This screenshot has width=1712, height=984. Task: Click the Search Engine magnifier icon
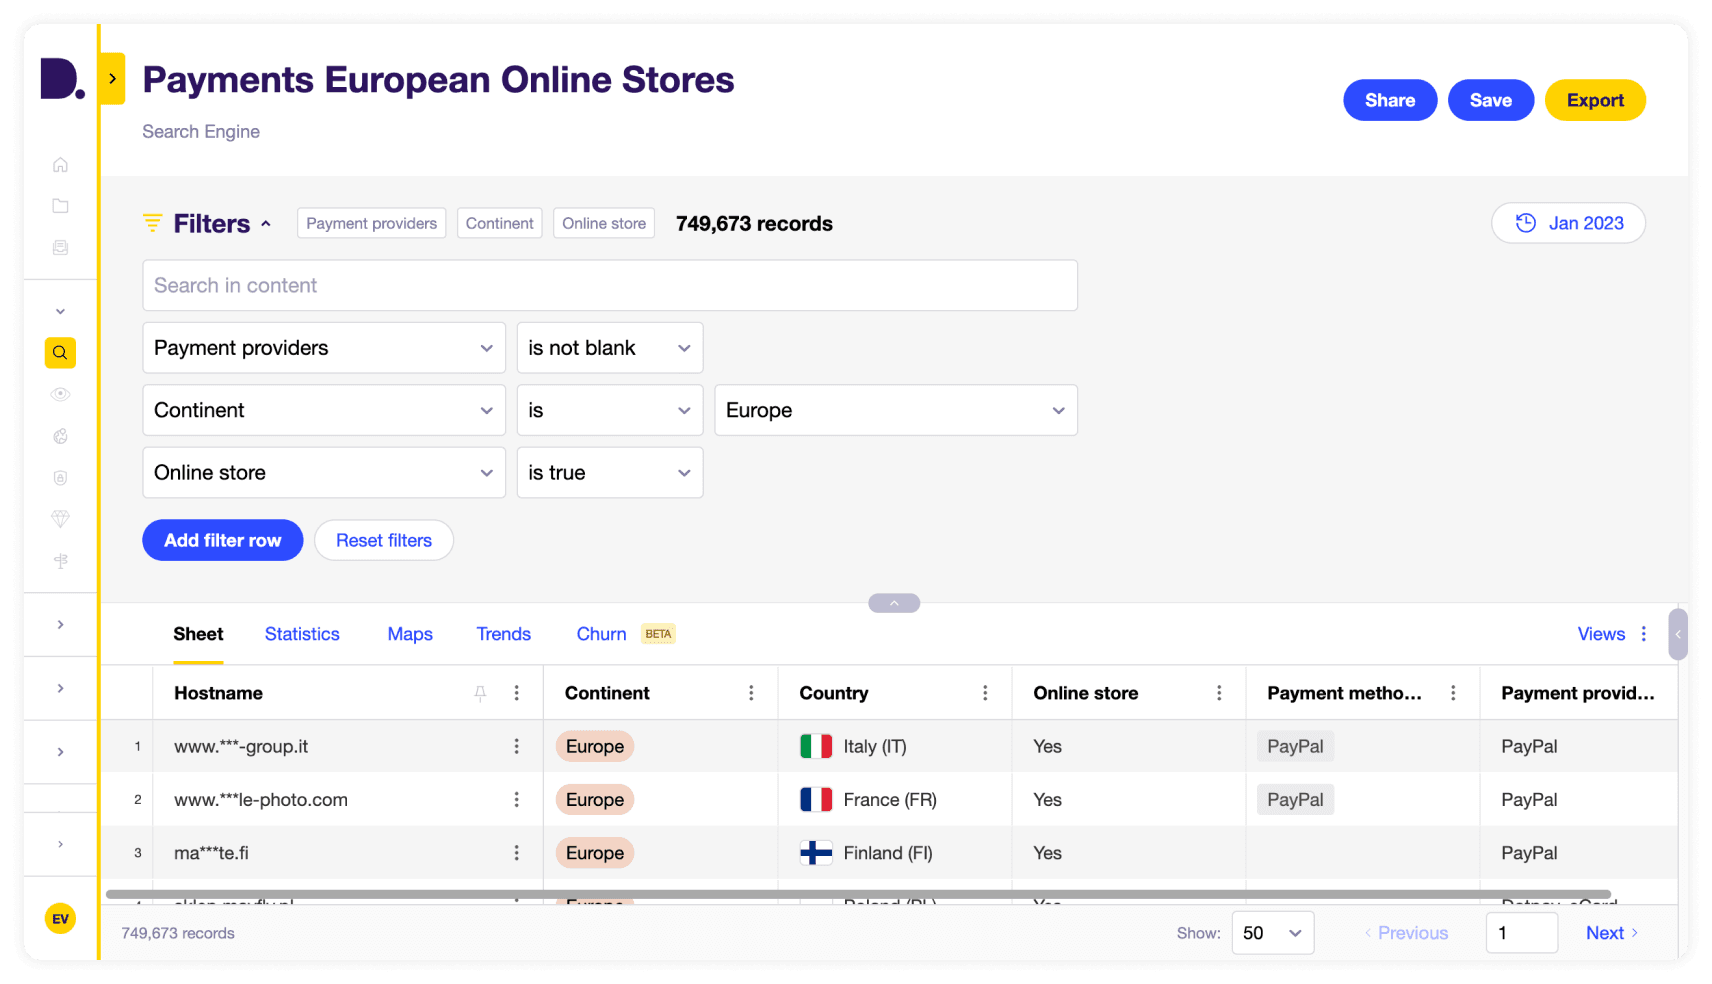pyautogui.click(x=60, y=352)
